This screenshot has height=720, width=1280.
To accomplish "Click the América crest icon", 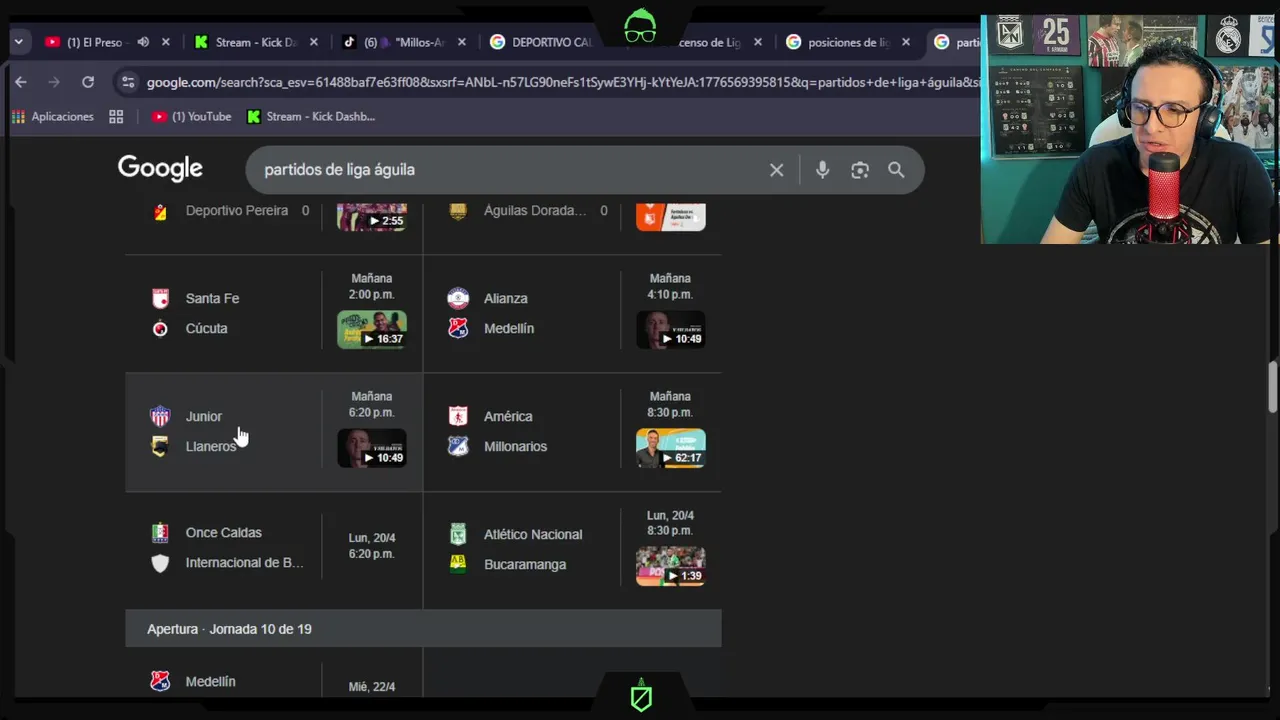I will coord(458,416).
